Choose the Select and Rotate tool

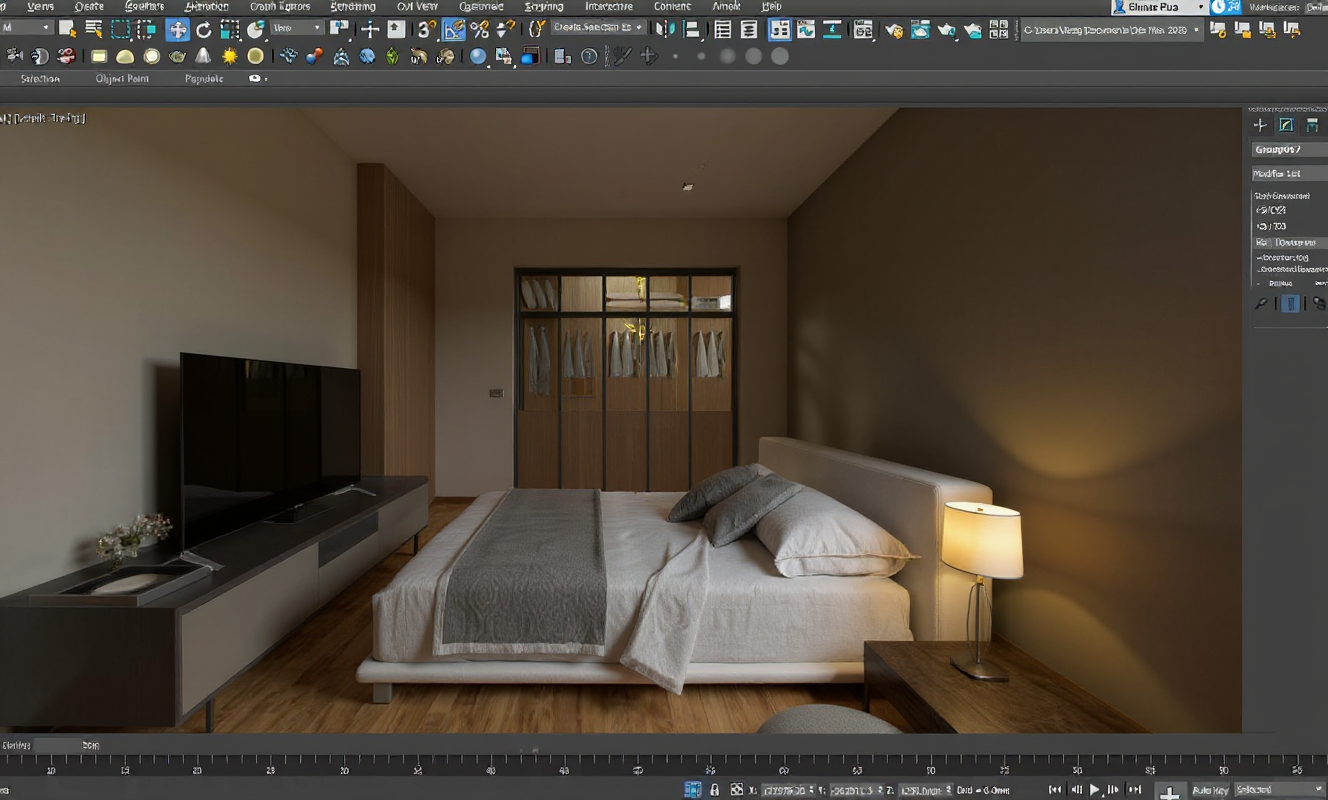coord(203,29)
